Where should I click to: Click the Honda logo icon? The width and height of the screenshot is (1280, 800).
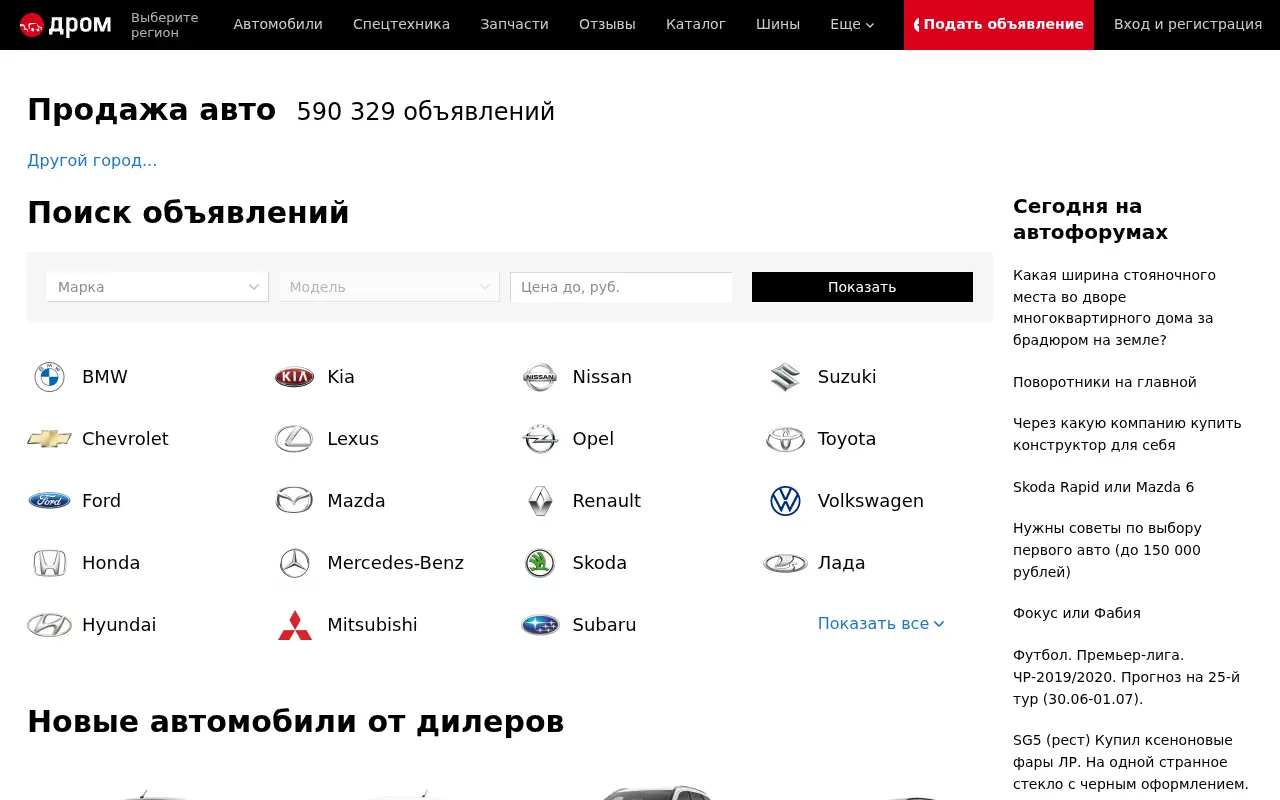pos(49,563)
